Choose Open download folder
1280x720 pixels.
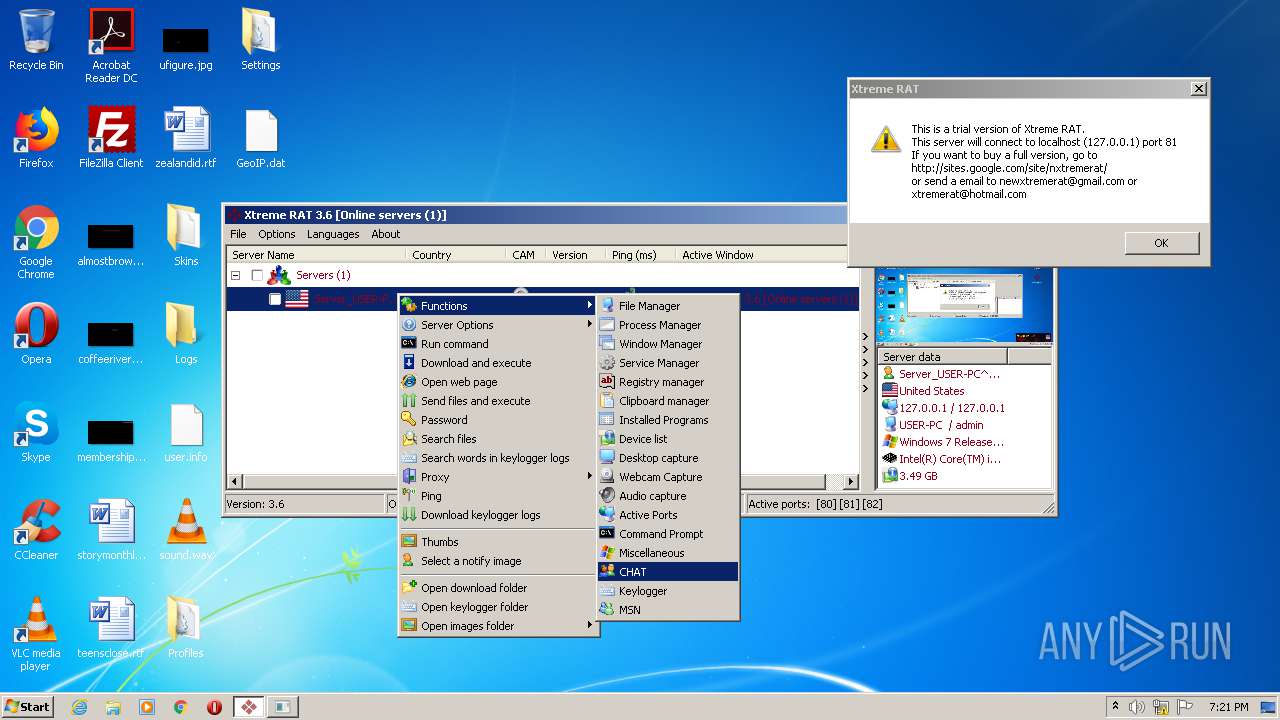498,588
